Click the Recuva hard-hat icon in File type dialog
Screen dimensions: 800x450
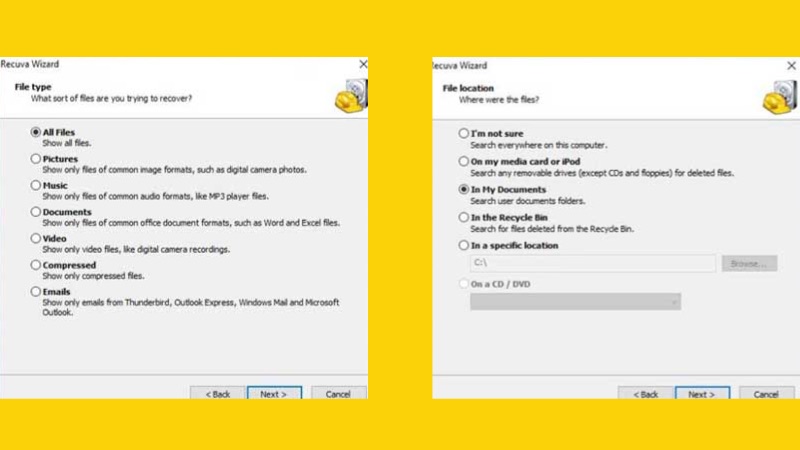point(350,95)
